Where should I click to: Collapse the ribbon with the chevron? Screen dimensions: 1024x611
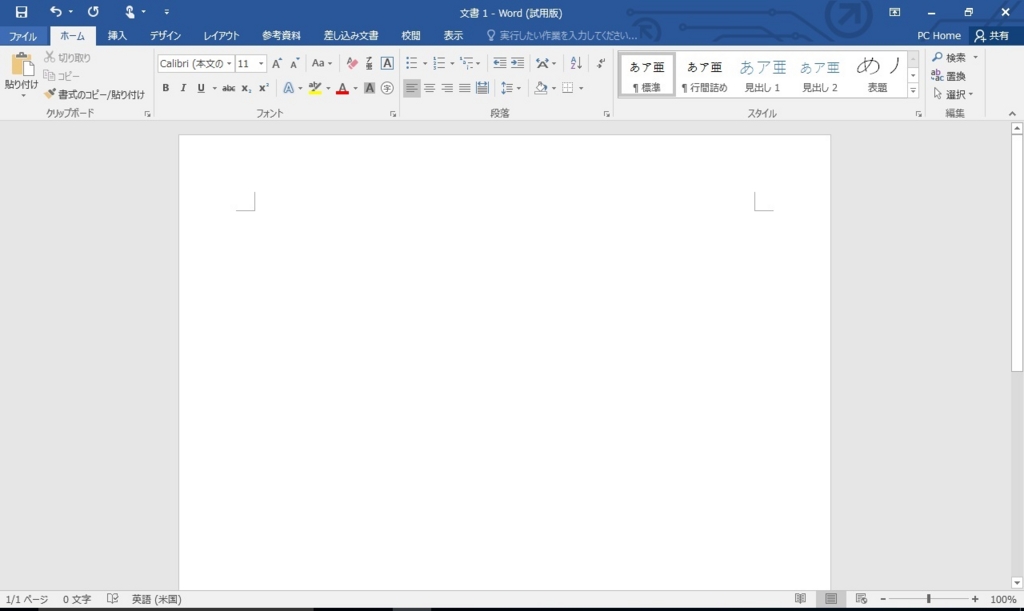[1012, 114]
